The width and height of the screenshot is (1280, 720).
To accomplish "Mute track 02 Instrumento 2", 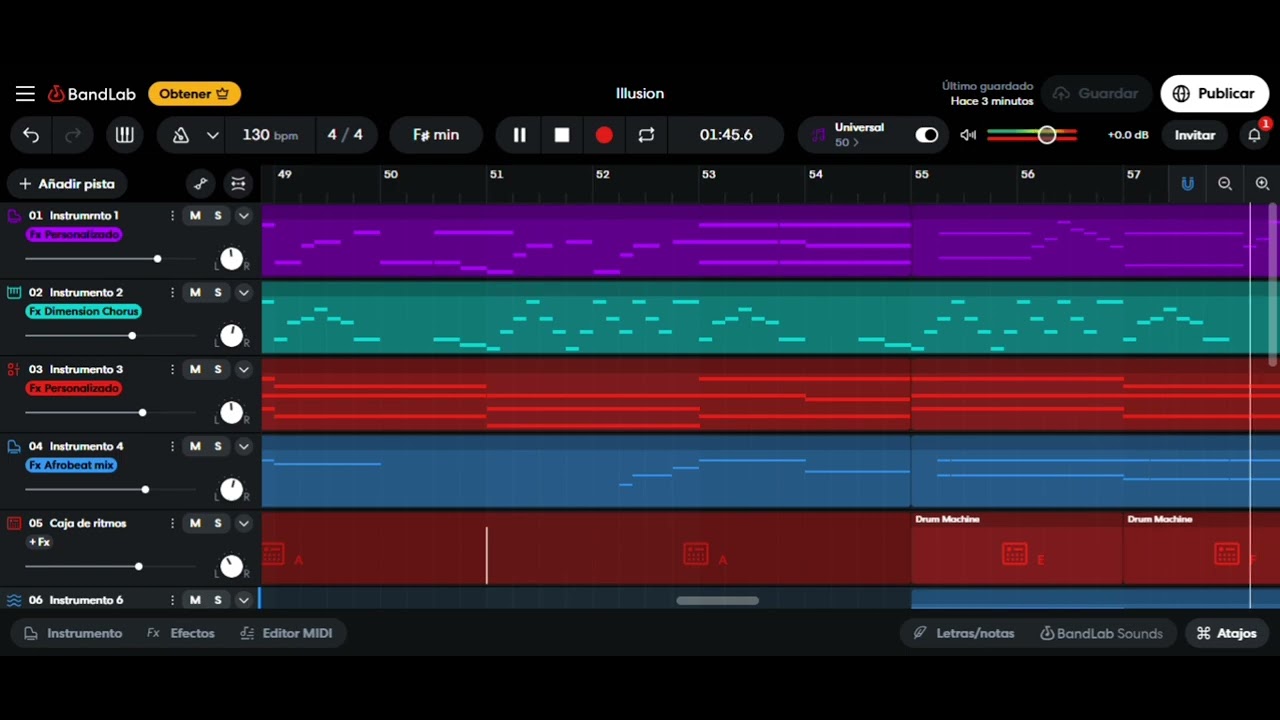I will point(195,293).
